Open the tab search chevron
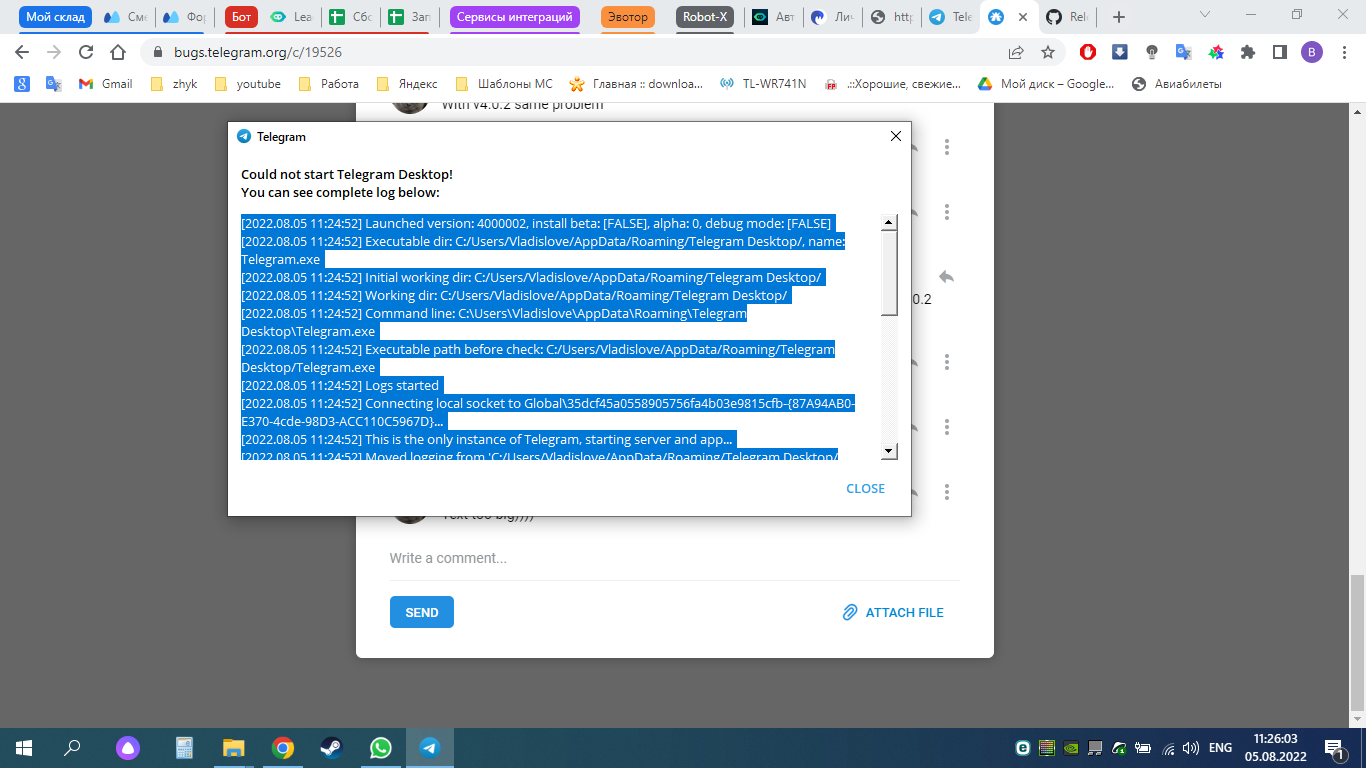The image size is (1366, 768). click(x=1205, y=15)
